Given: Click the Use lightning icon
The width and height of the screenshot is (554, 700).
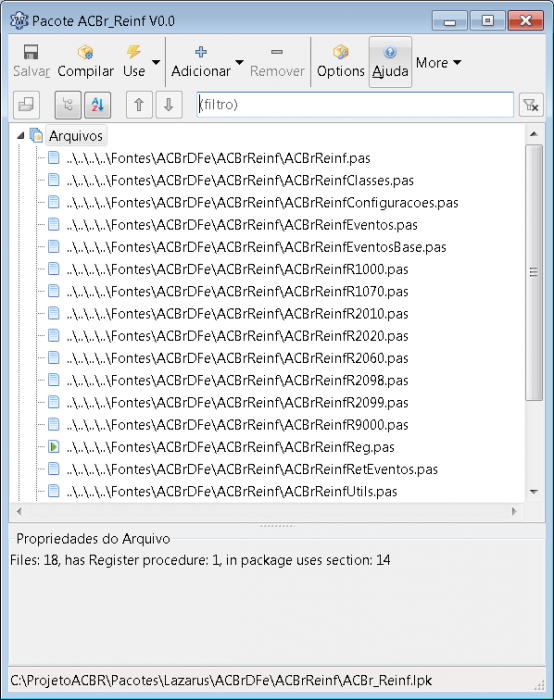Looking at the screenshot, I should 133,52.
